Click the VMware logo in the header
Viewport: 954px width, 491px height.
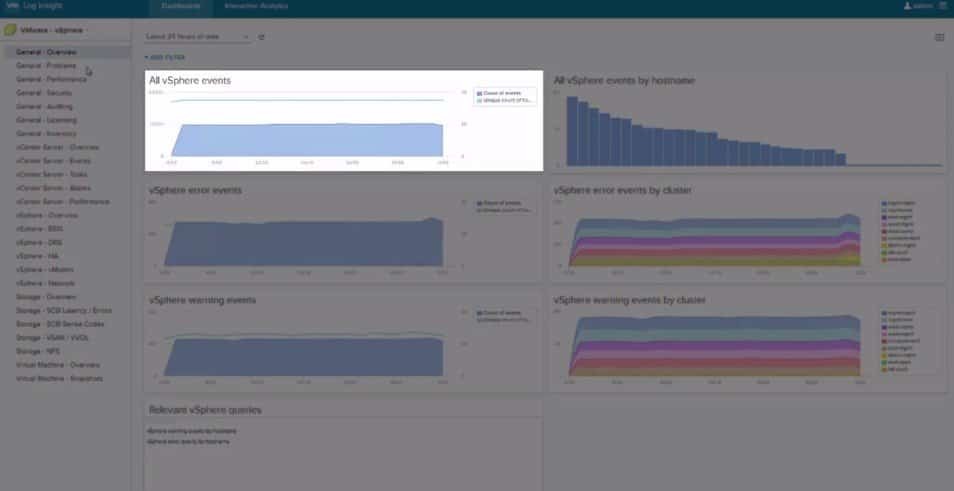tap(13, 6)
